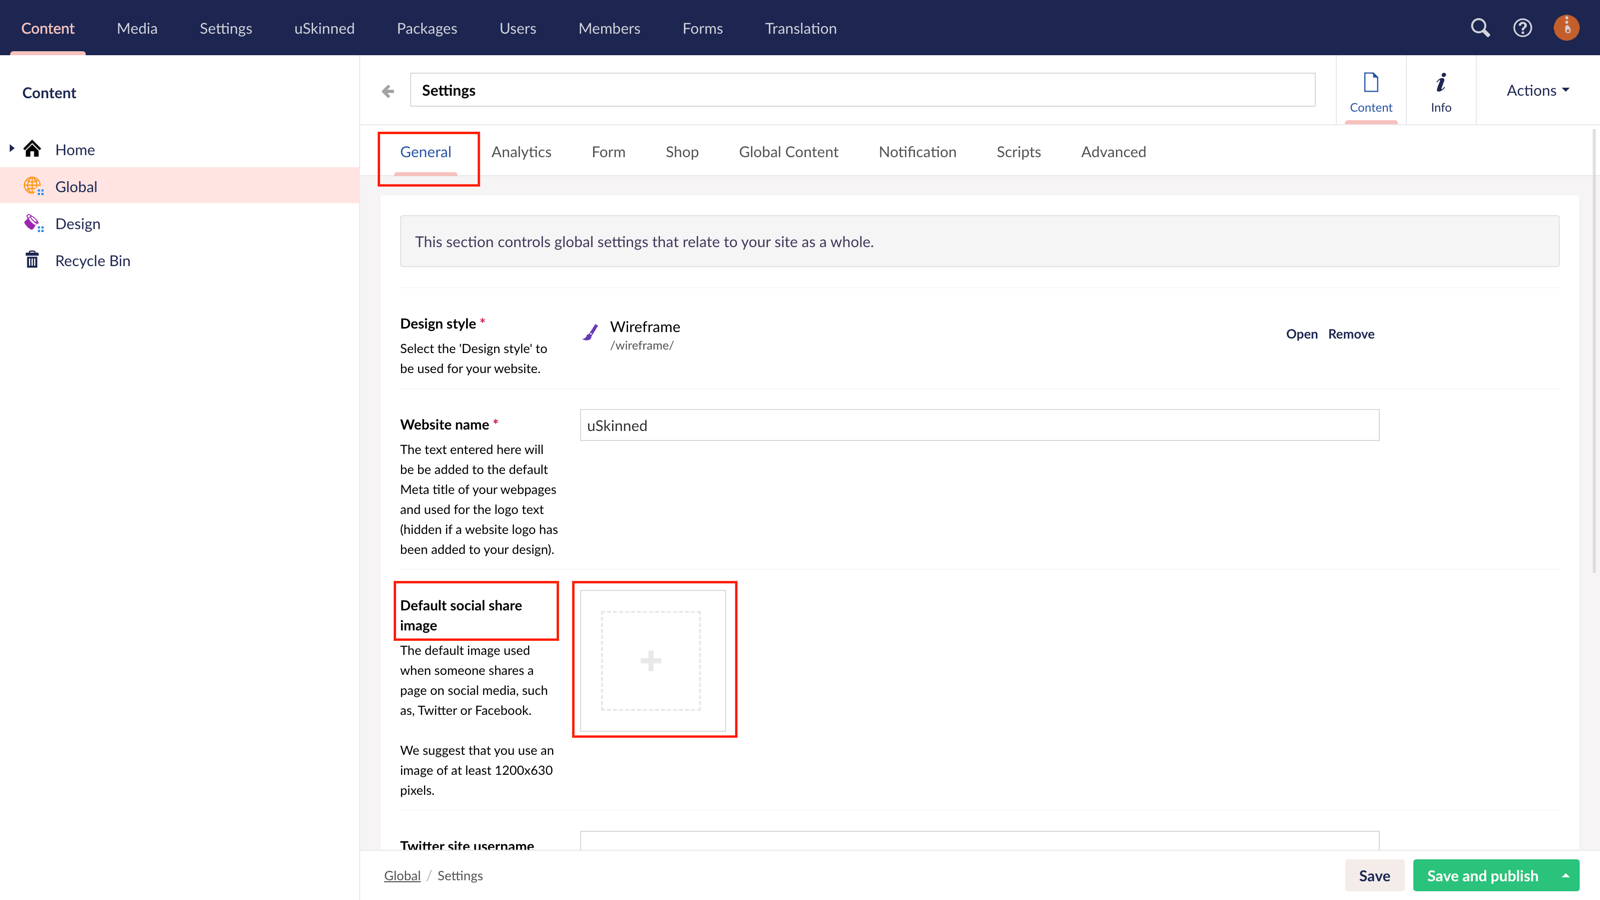Expand the Save and publish options arrow
Image resolution: width=1600 pixels, height=900 pixels.
1565,875
